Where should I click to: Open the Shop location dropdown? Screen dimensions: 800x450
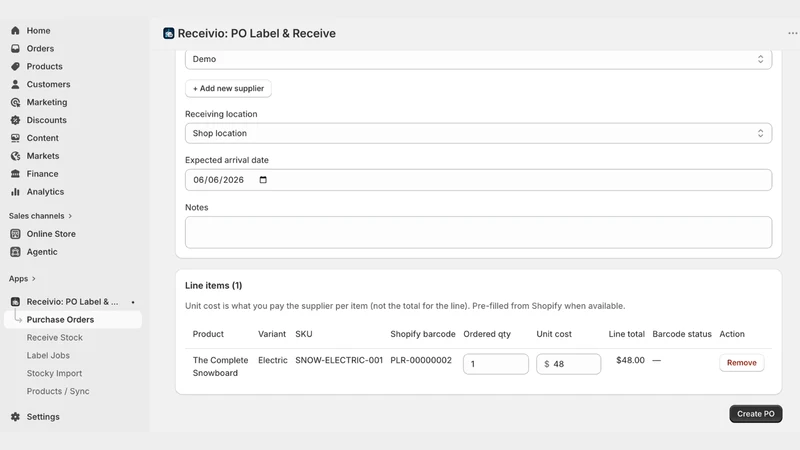pos(478,133)
